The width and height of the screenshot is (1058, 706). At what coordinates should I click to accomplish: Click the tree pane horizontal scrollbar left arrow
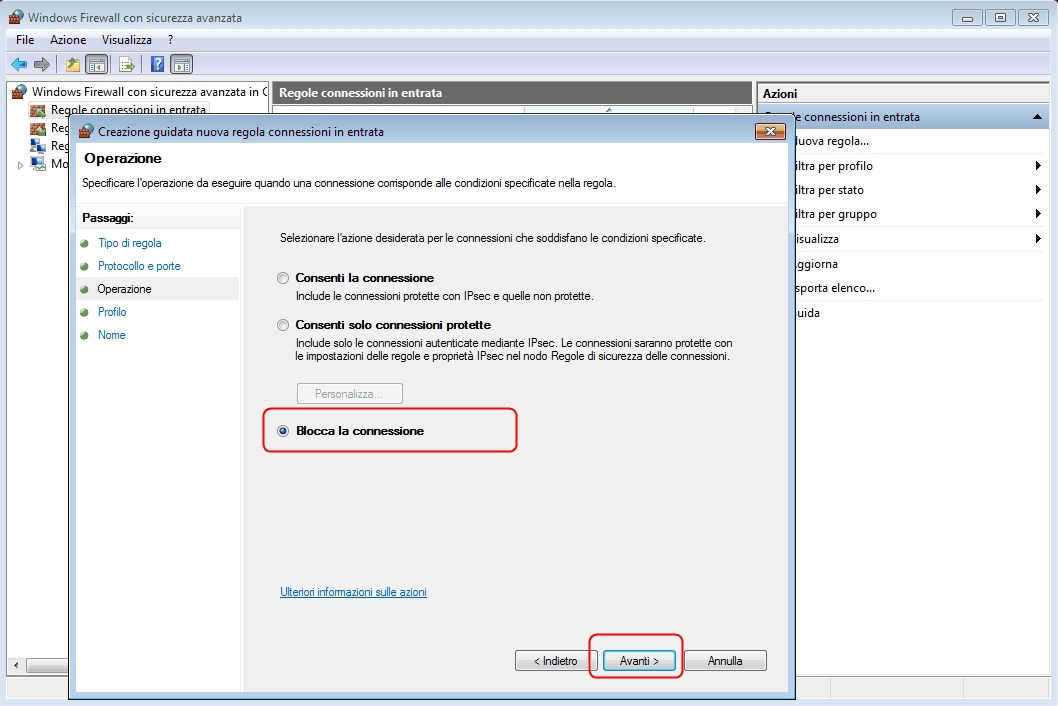[16, 665]
